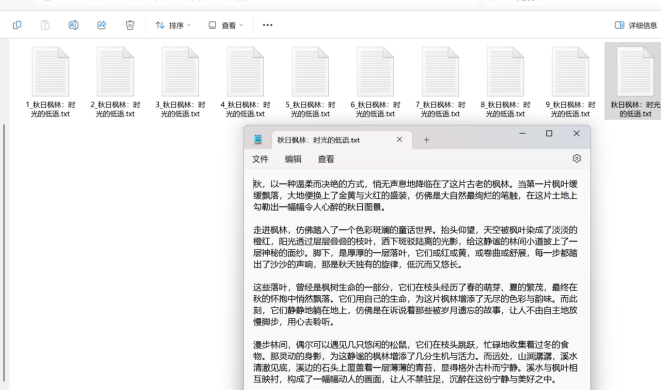Toggle the 详细信息 details pane
The image size is (662, 390).
[635, 25]
